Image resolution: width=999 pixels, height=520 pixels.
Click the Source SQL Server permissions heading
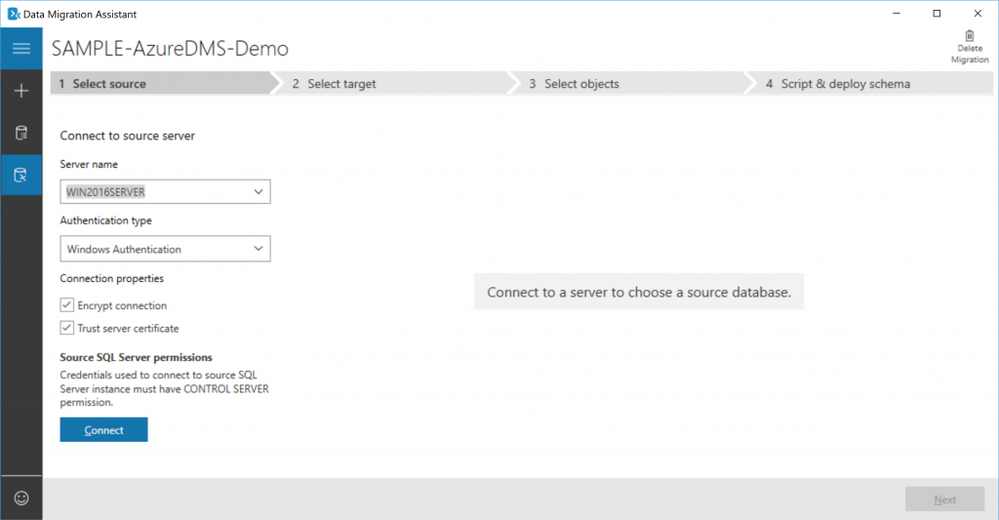pos(136,357)
